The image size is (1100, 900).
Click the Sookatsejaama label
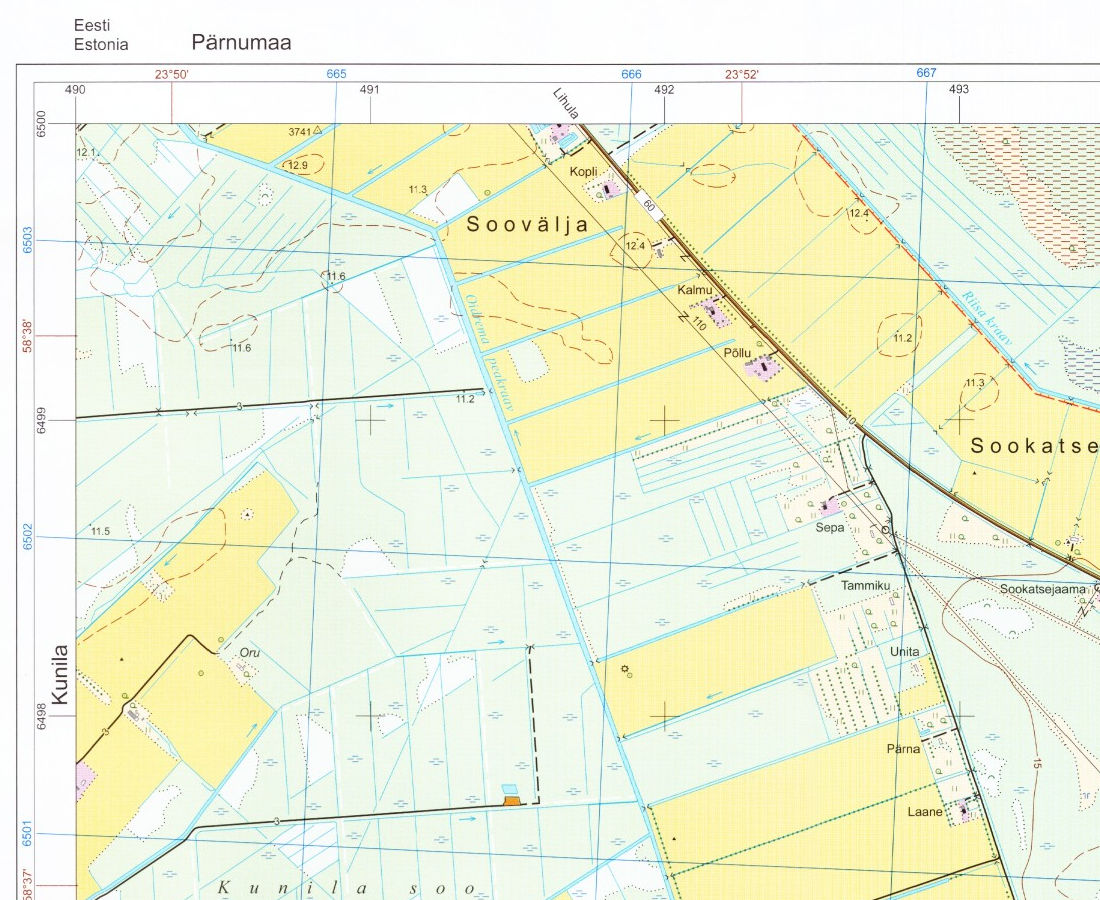pos(1042,589)
